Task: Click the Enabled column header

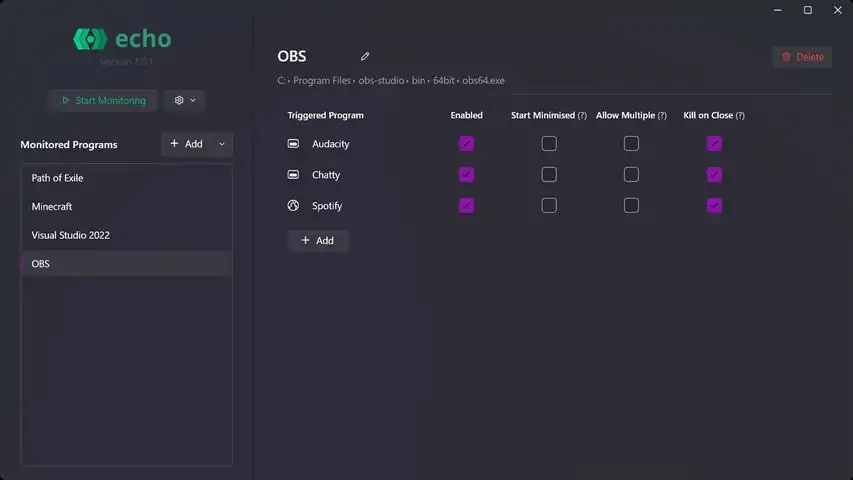Action: (x=466, y=115)
